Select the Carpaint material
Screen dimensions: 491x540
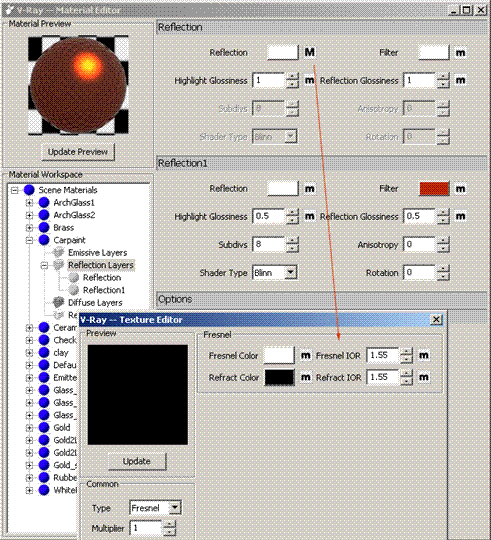69,240
